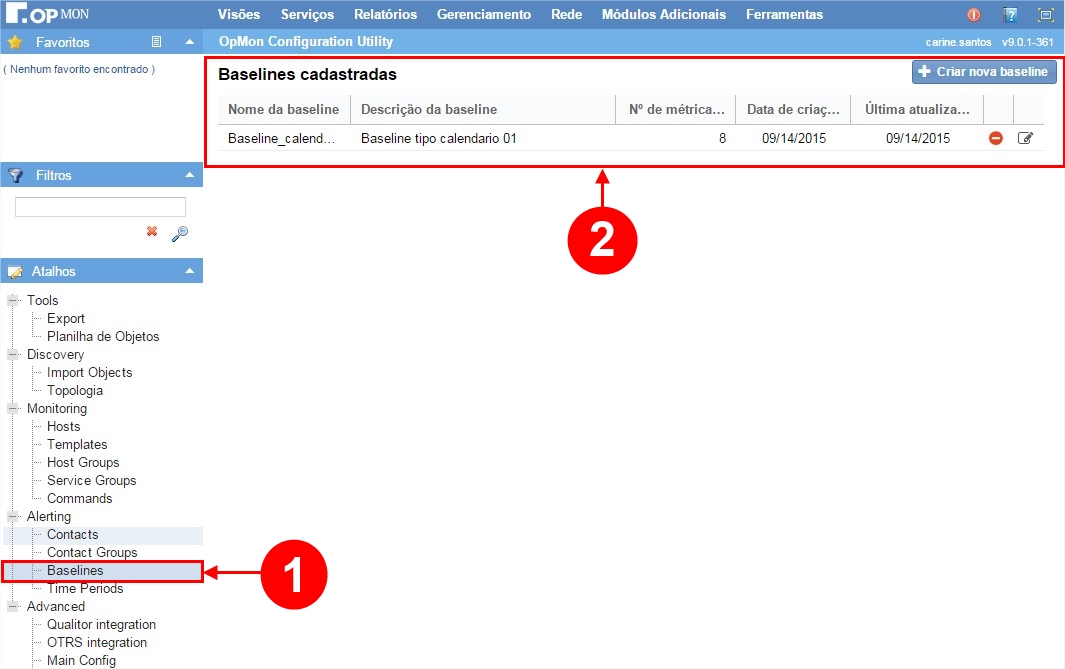Open the Módulos Adicionais menu
This screenshot has width=1065, height=669.
coord(664,15)
